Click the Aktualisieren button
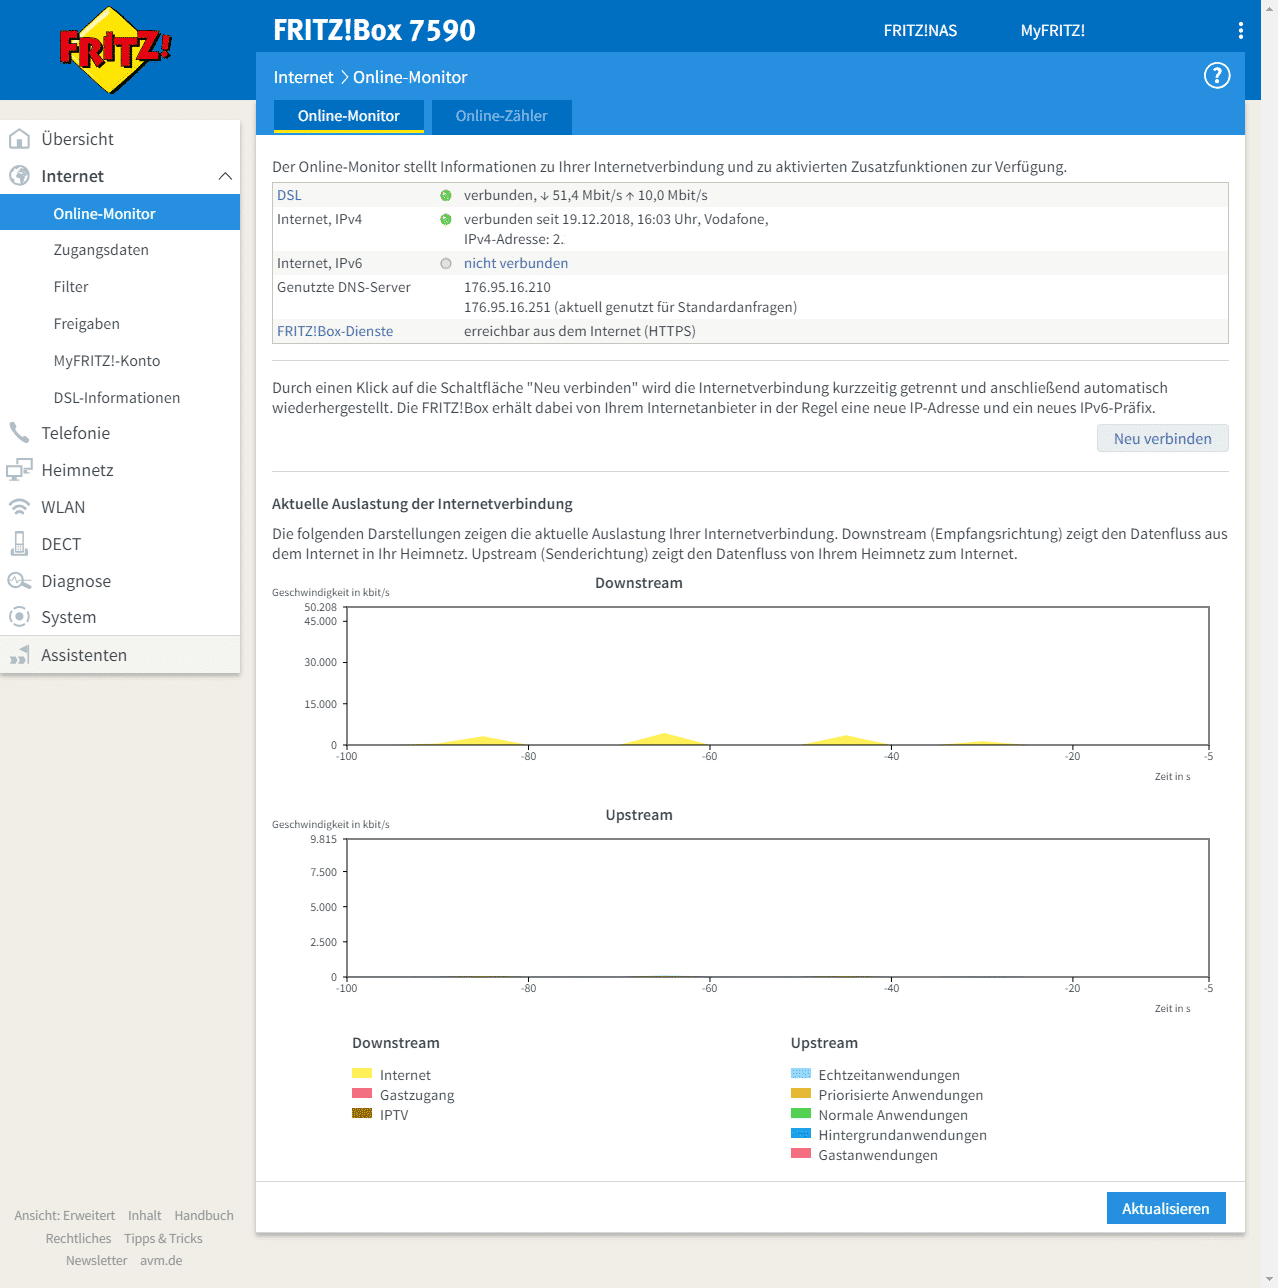This screenshot has height=1288, width=1278. (1165, 1208)
